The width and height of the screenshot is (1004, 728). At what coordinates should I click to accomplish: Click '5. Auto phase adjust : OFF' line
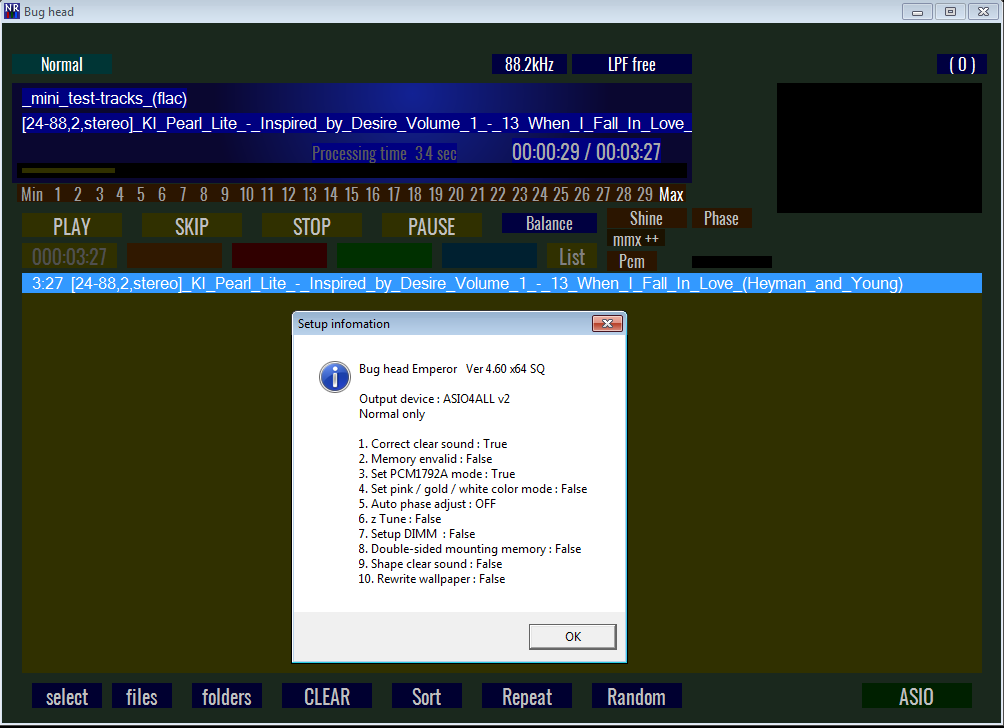pos(427,504)
